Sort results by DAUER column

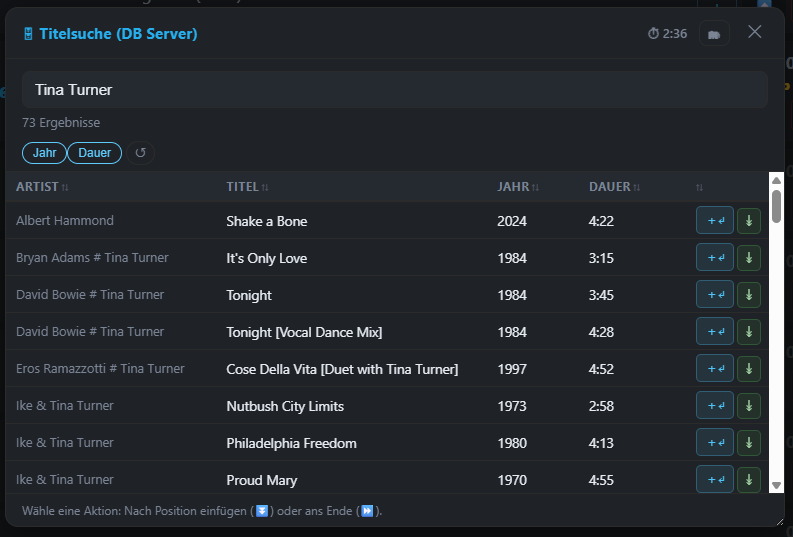tap(614, 187)
